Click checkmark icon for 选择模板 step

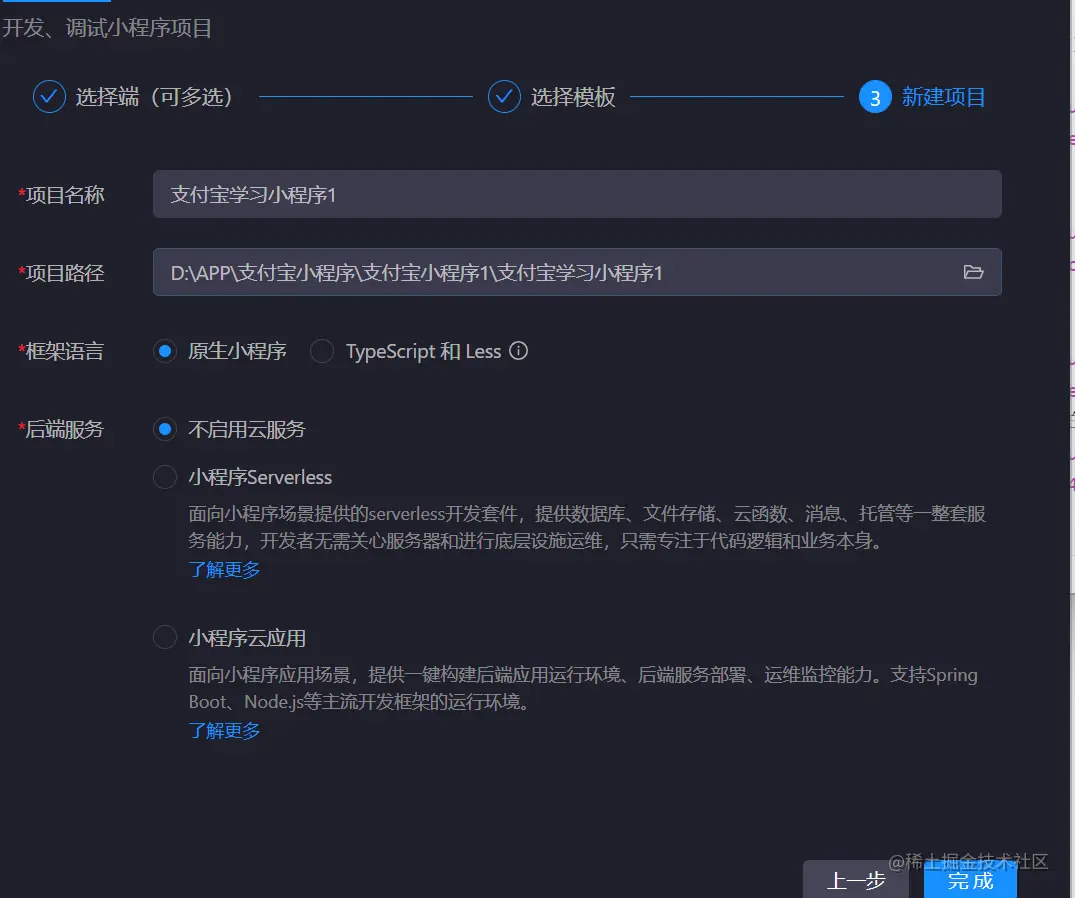tap(504, 97)
